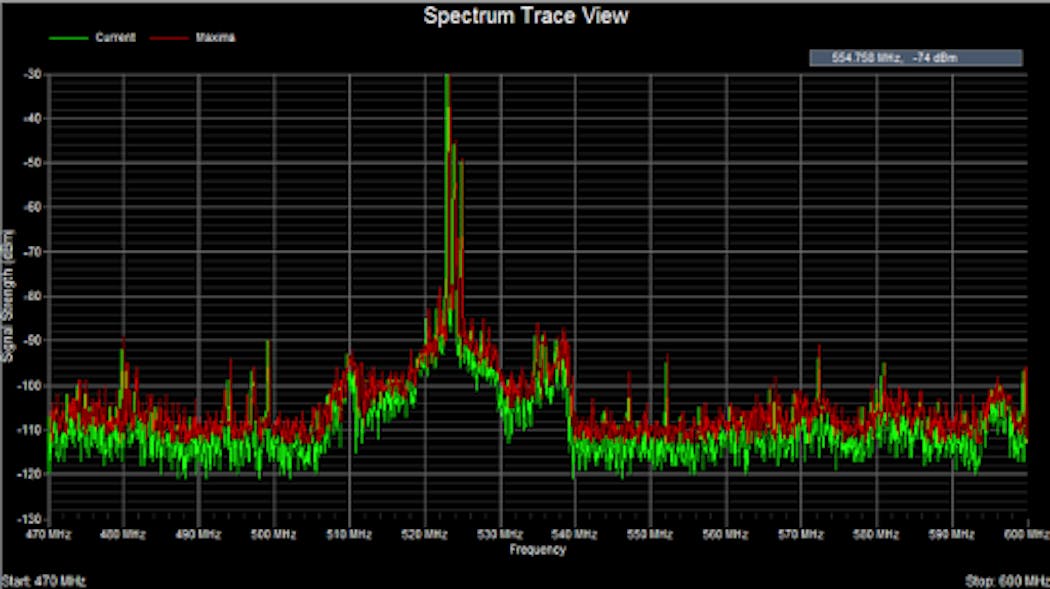The height and width of the screenshot is (589, 1050).
Task: Click the Spectrum Trace View title
Action: 525,16
